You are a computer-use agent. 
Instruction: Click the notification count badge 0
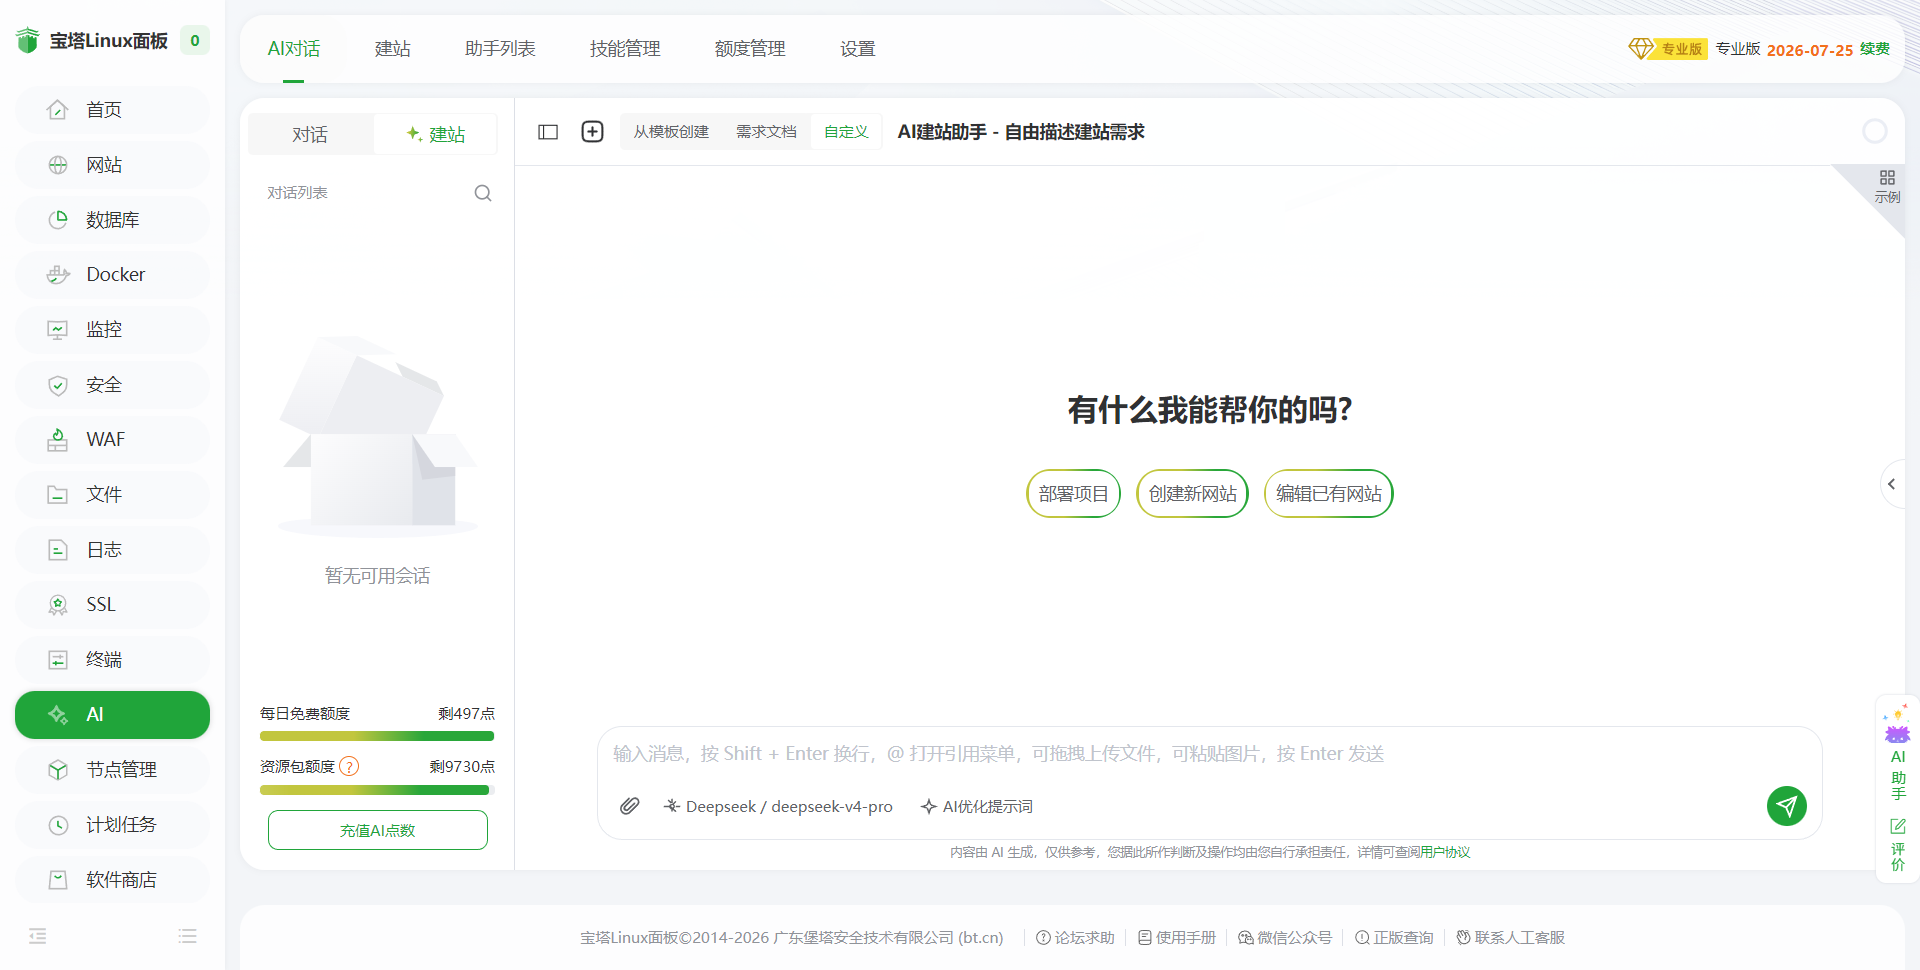(195, 41)
